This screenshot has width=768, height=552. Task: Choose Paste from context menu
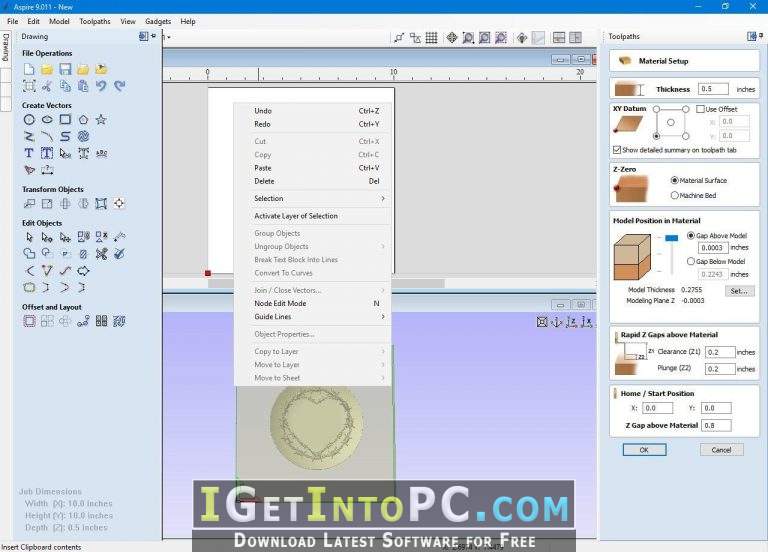tap(312, 168)
